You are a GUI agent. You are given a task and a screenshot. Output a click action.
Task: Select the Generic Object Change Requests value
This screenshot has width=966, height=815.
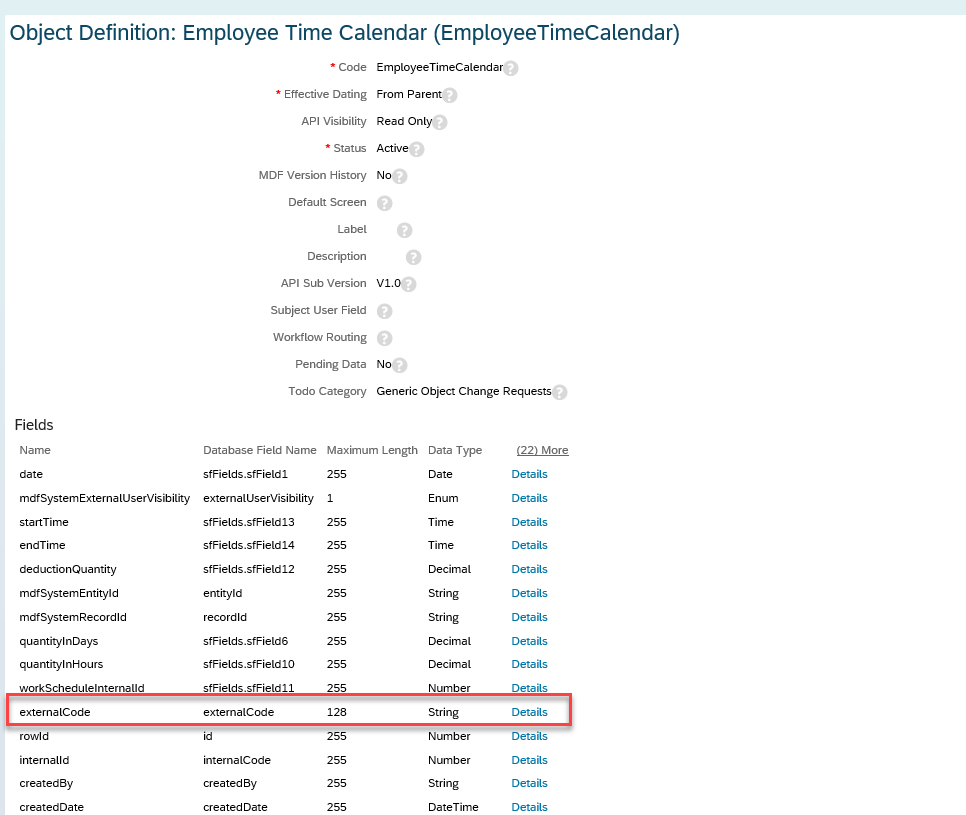[x=464, y=392]
